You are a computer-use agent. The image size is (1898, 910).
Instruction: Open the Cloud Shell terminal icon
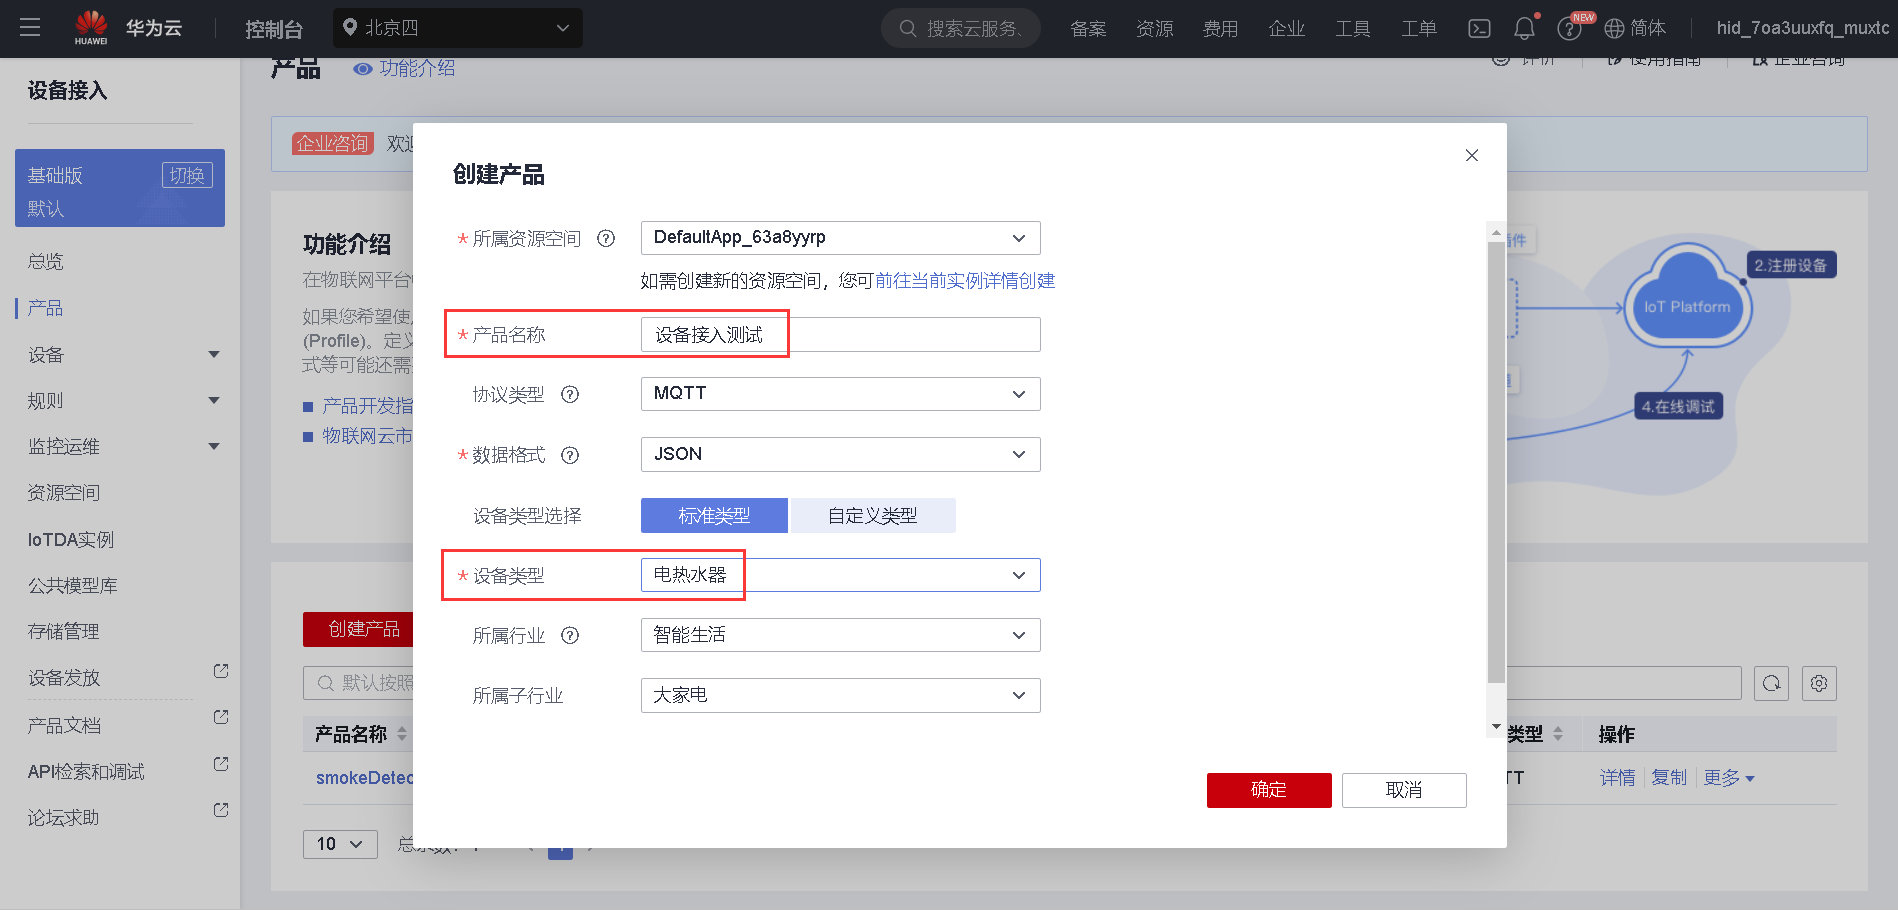click(1479, 29)
